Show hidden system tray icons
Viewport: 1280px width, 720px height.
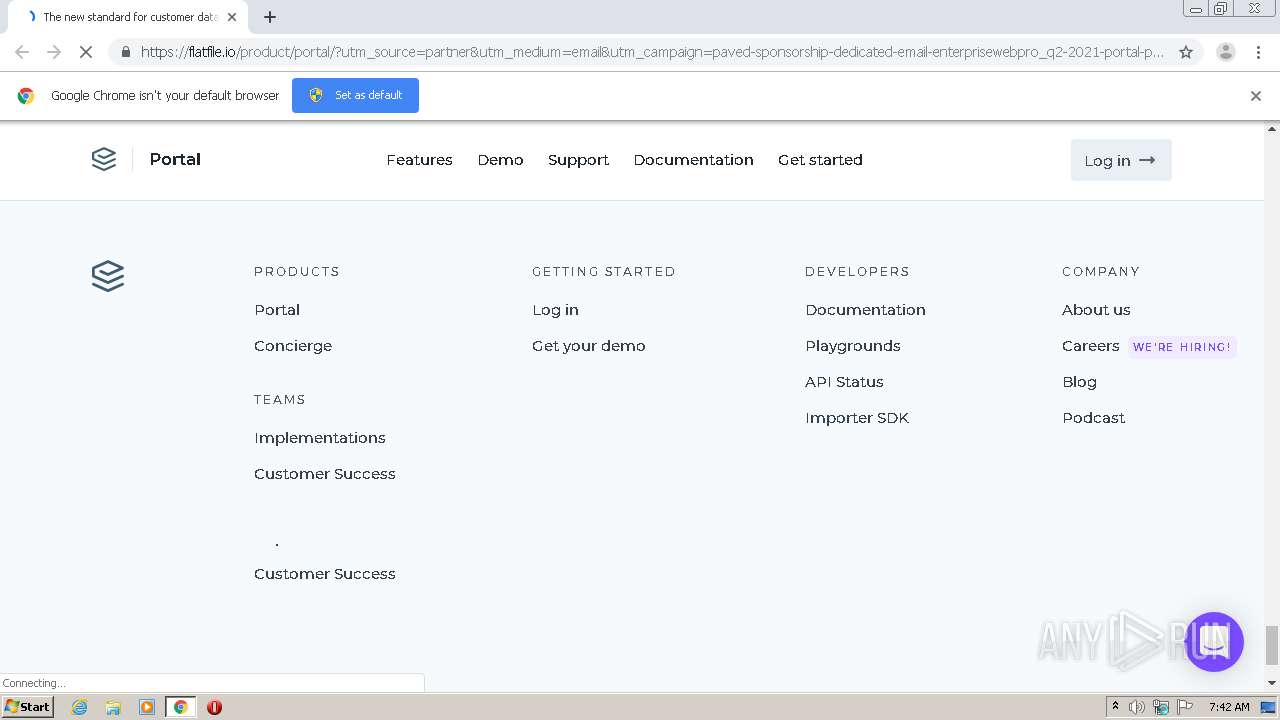tap(1115, 707)
